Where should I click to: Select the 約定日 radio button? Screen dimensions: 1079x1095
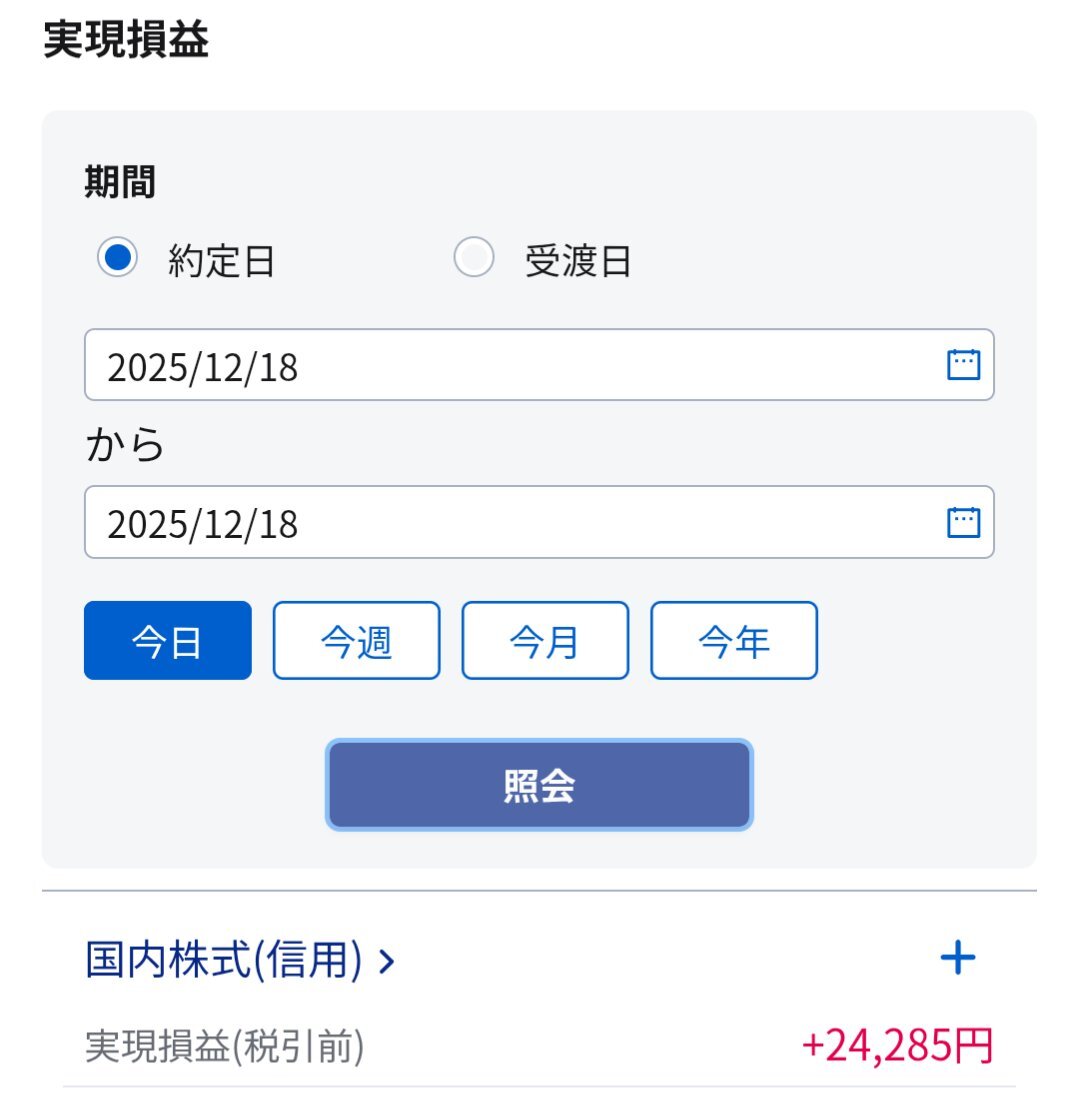117,259
